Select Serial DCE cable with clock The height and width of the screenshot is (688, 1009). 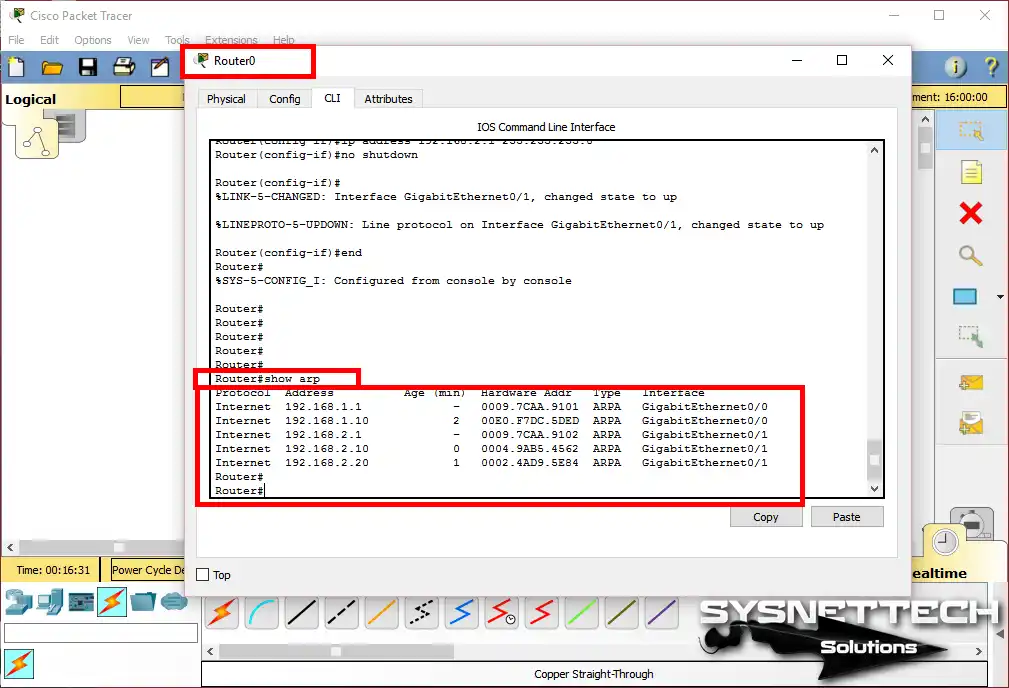click(x=501, y=613)
